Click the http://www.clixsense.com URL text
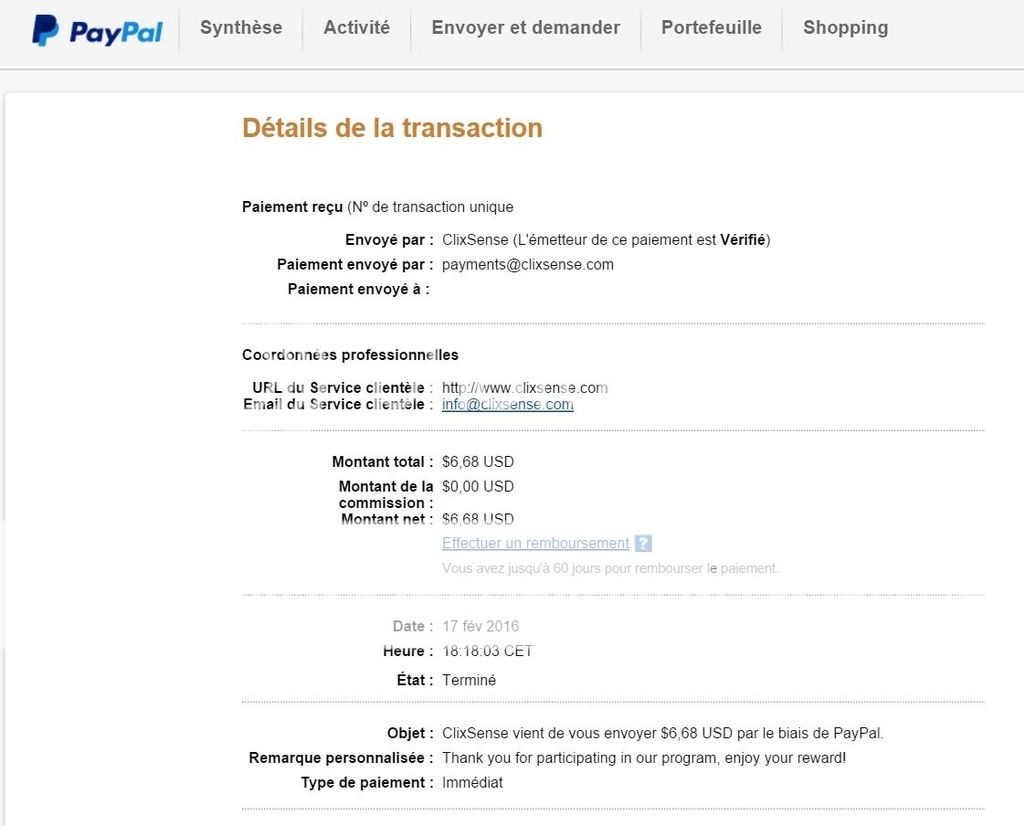The image size is (1024, 826). 525,388
